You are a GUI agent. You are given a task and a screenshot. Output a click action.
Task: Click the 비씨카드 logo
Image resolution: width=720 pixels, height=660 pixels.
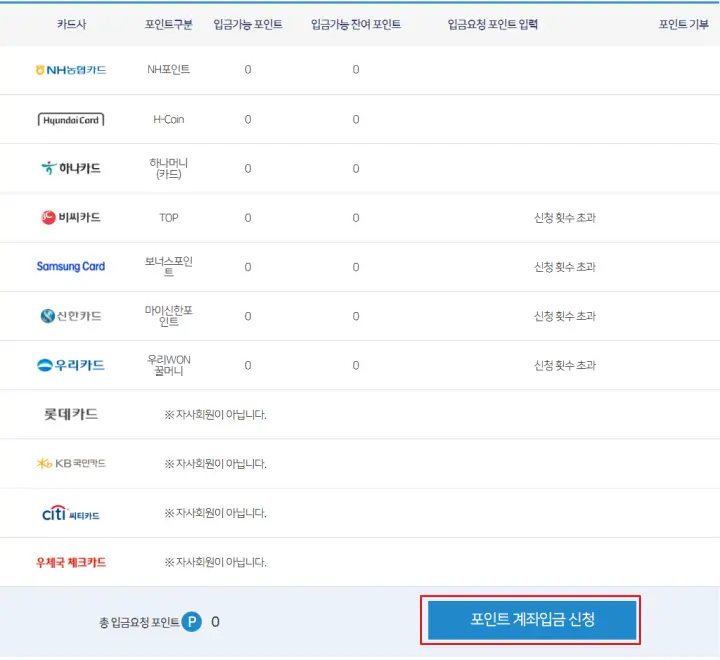pos(71,217)
